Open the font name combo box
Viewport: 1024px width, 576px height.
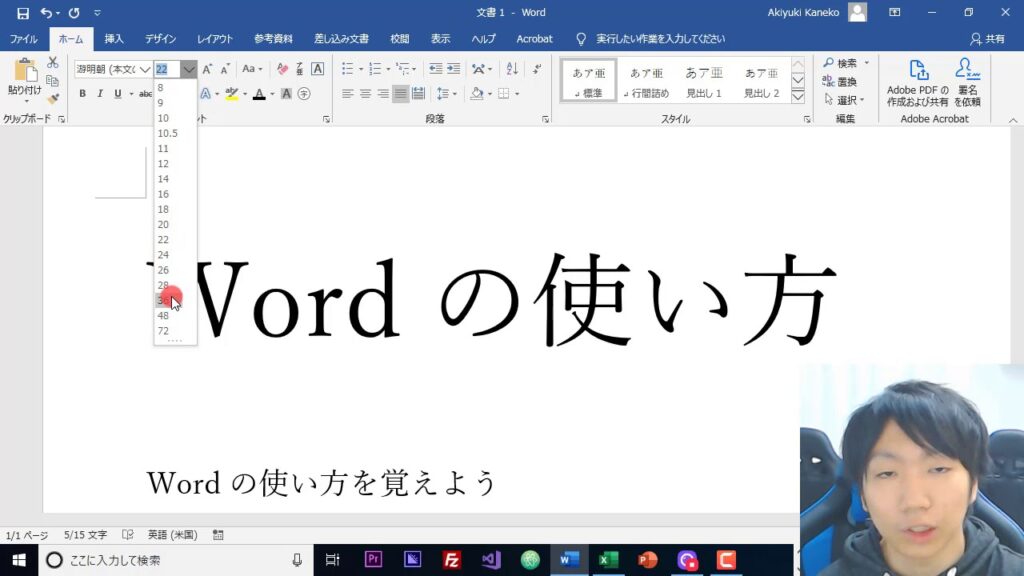pyautogui.click(x=113, y=69)
